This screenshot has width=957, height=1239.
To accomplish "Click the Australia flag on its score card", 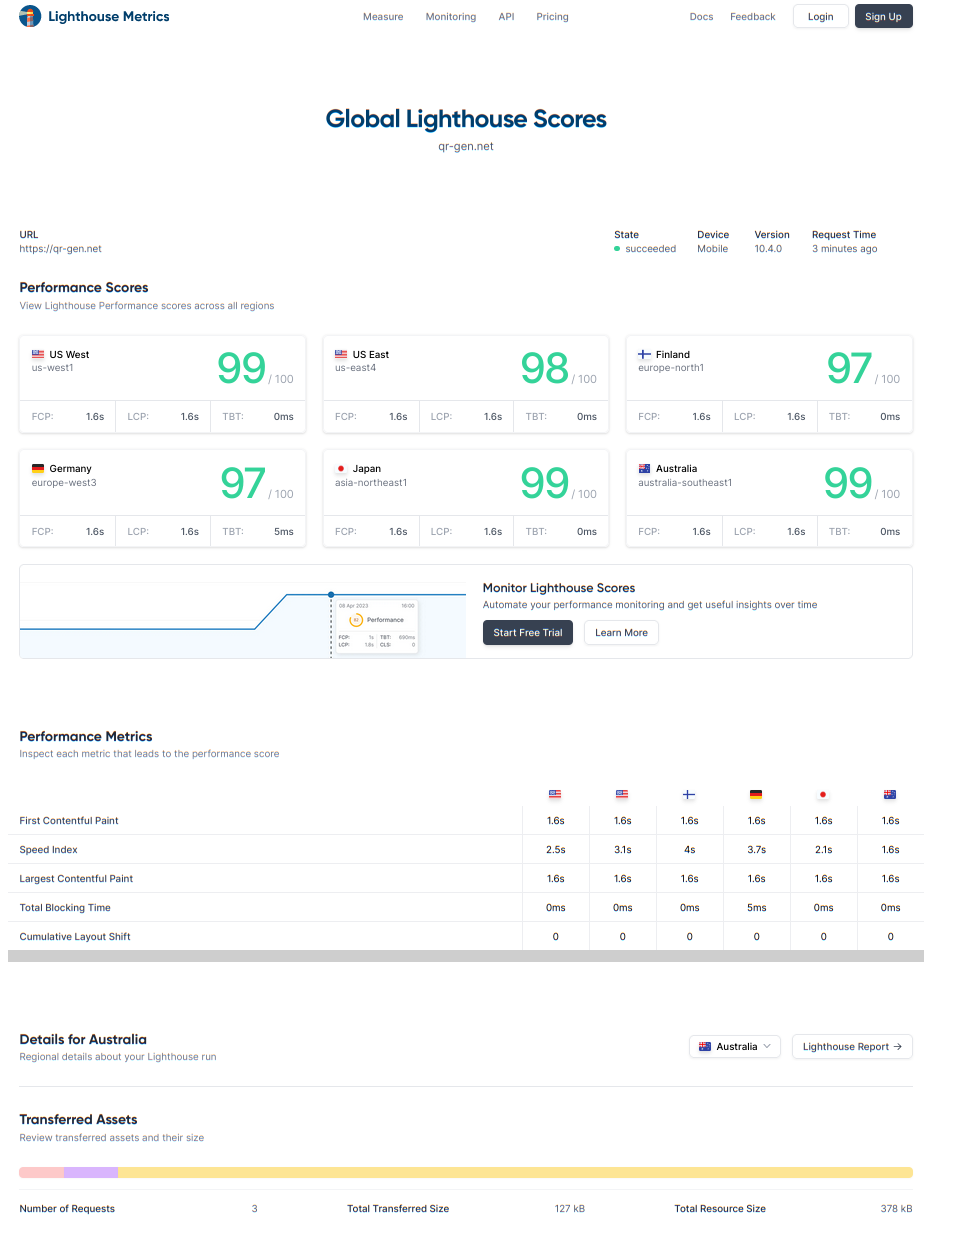I will (644, 468).
